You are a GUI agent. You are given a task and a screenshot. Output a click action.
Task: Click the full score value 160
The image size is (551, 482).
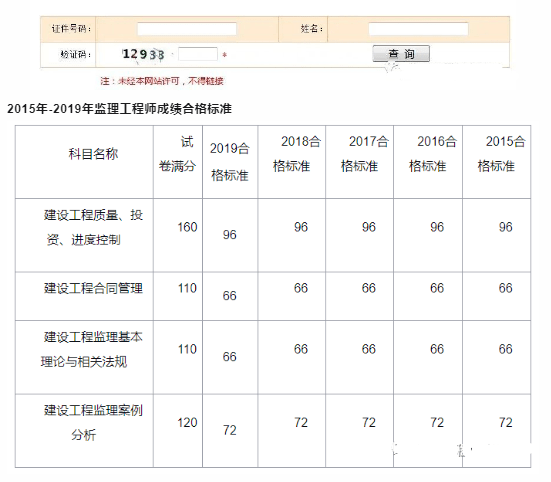pyautogui.click(x=187, y=227)
